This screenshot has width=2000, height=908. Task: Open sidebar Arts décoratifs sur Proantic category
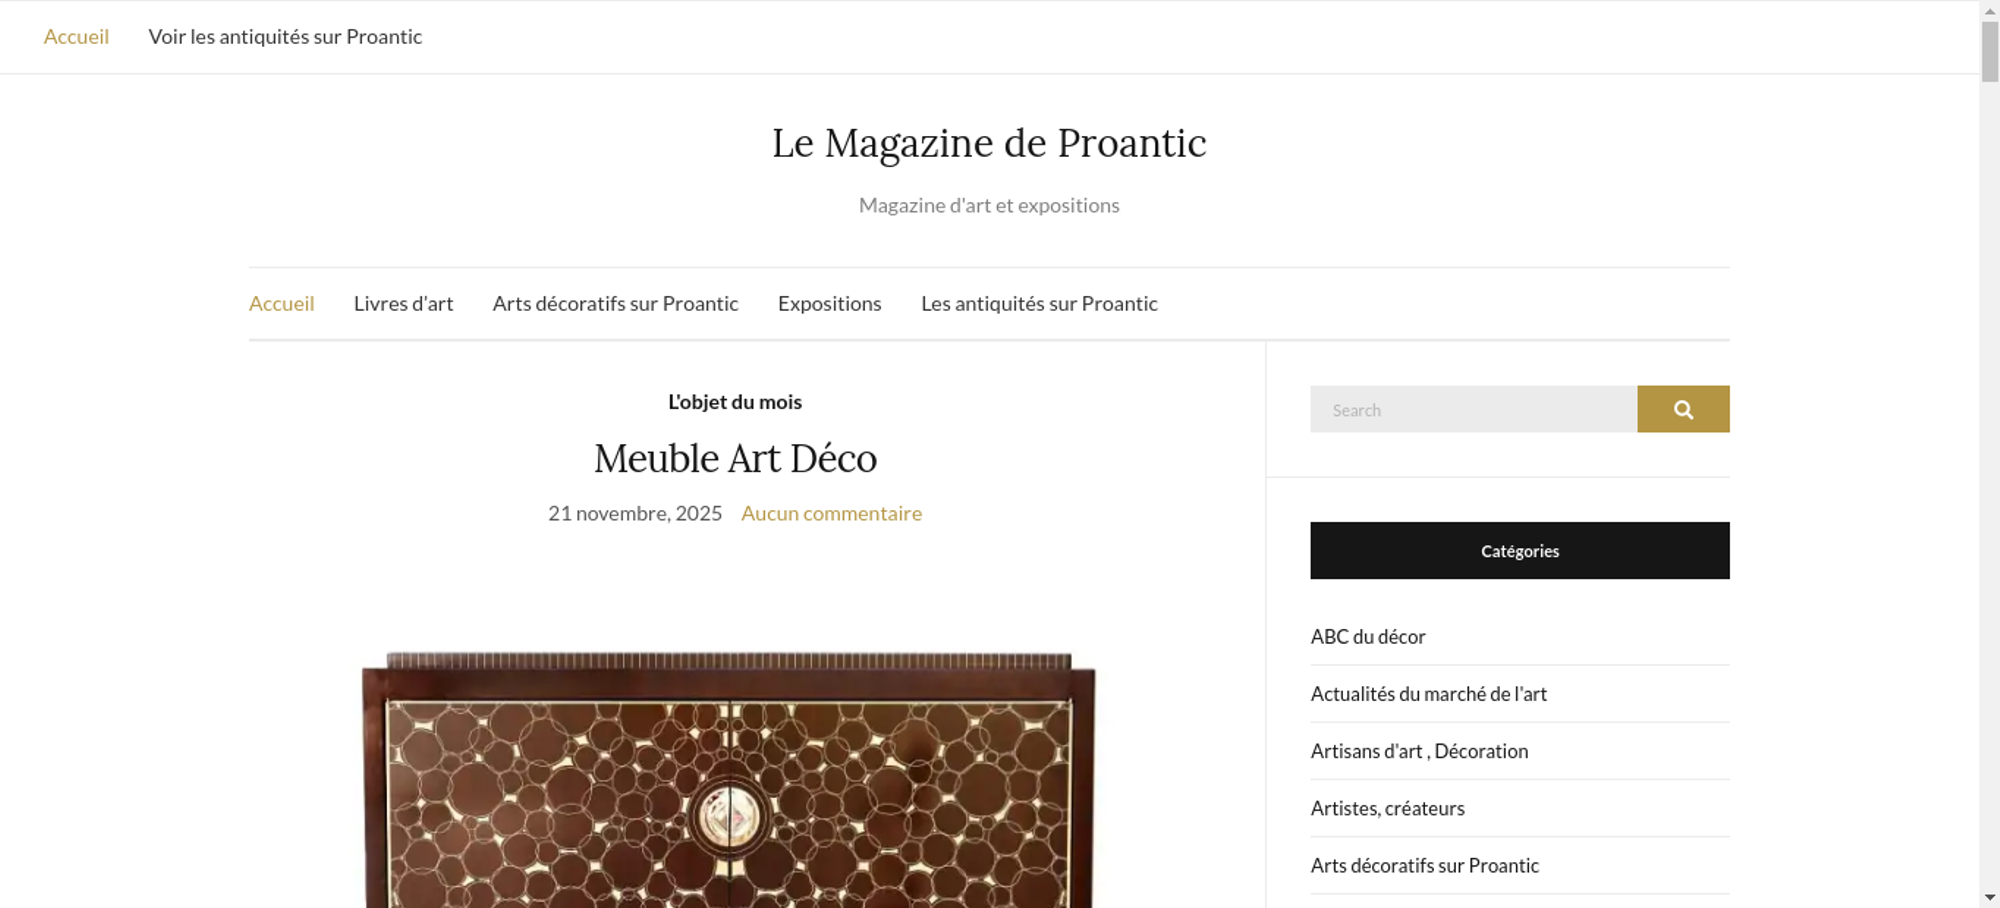[x=1424, y=866]
